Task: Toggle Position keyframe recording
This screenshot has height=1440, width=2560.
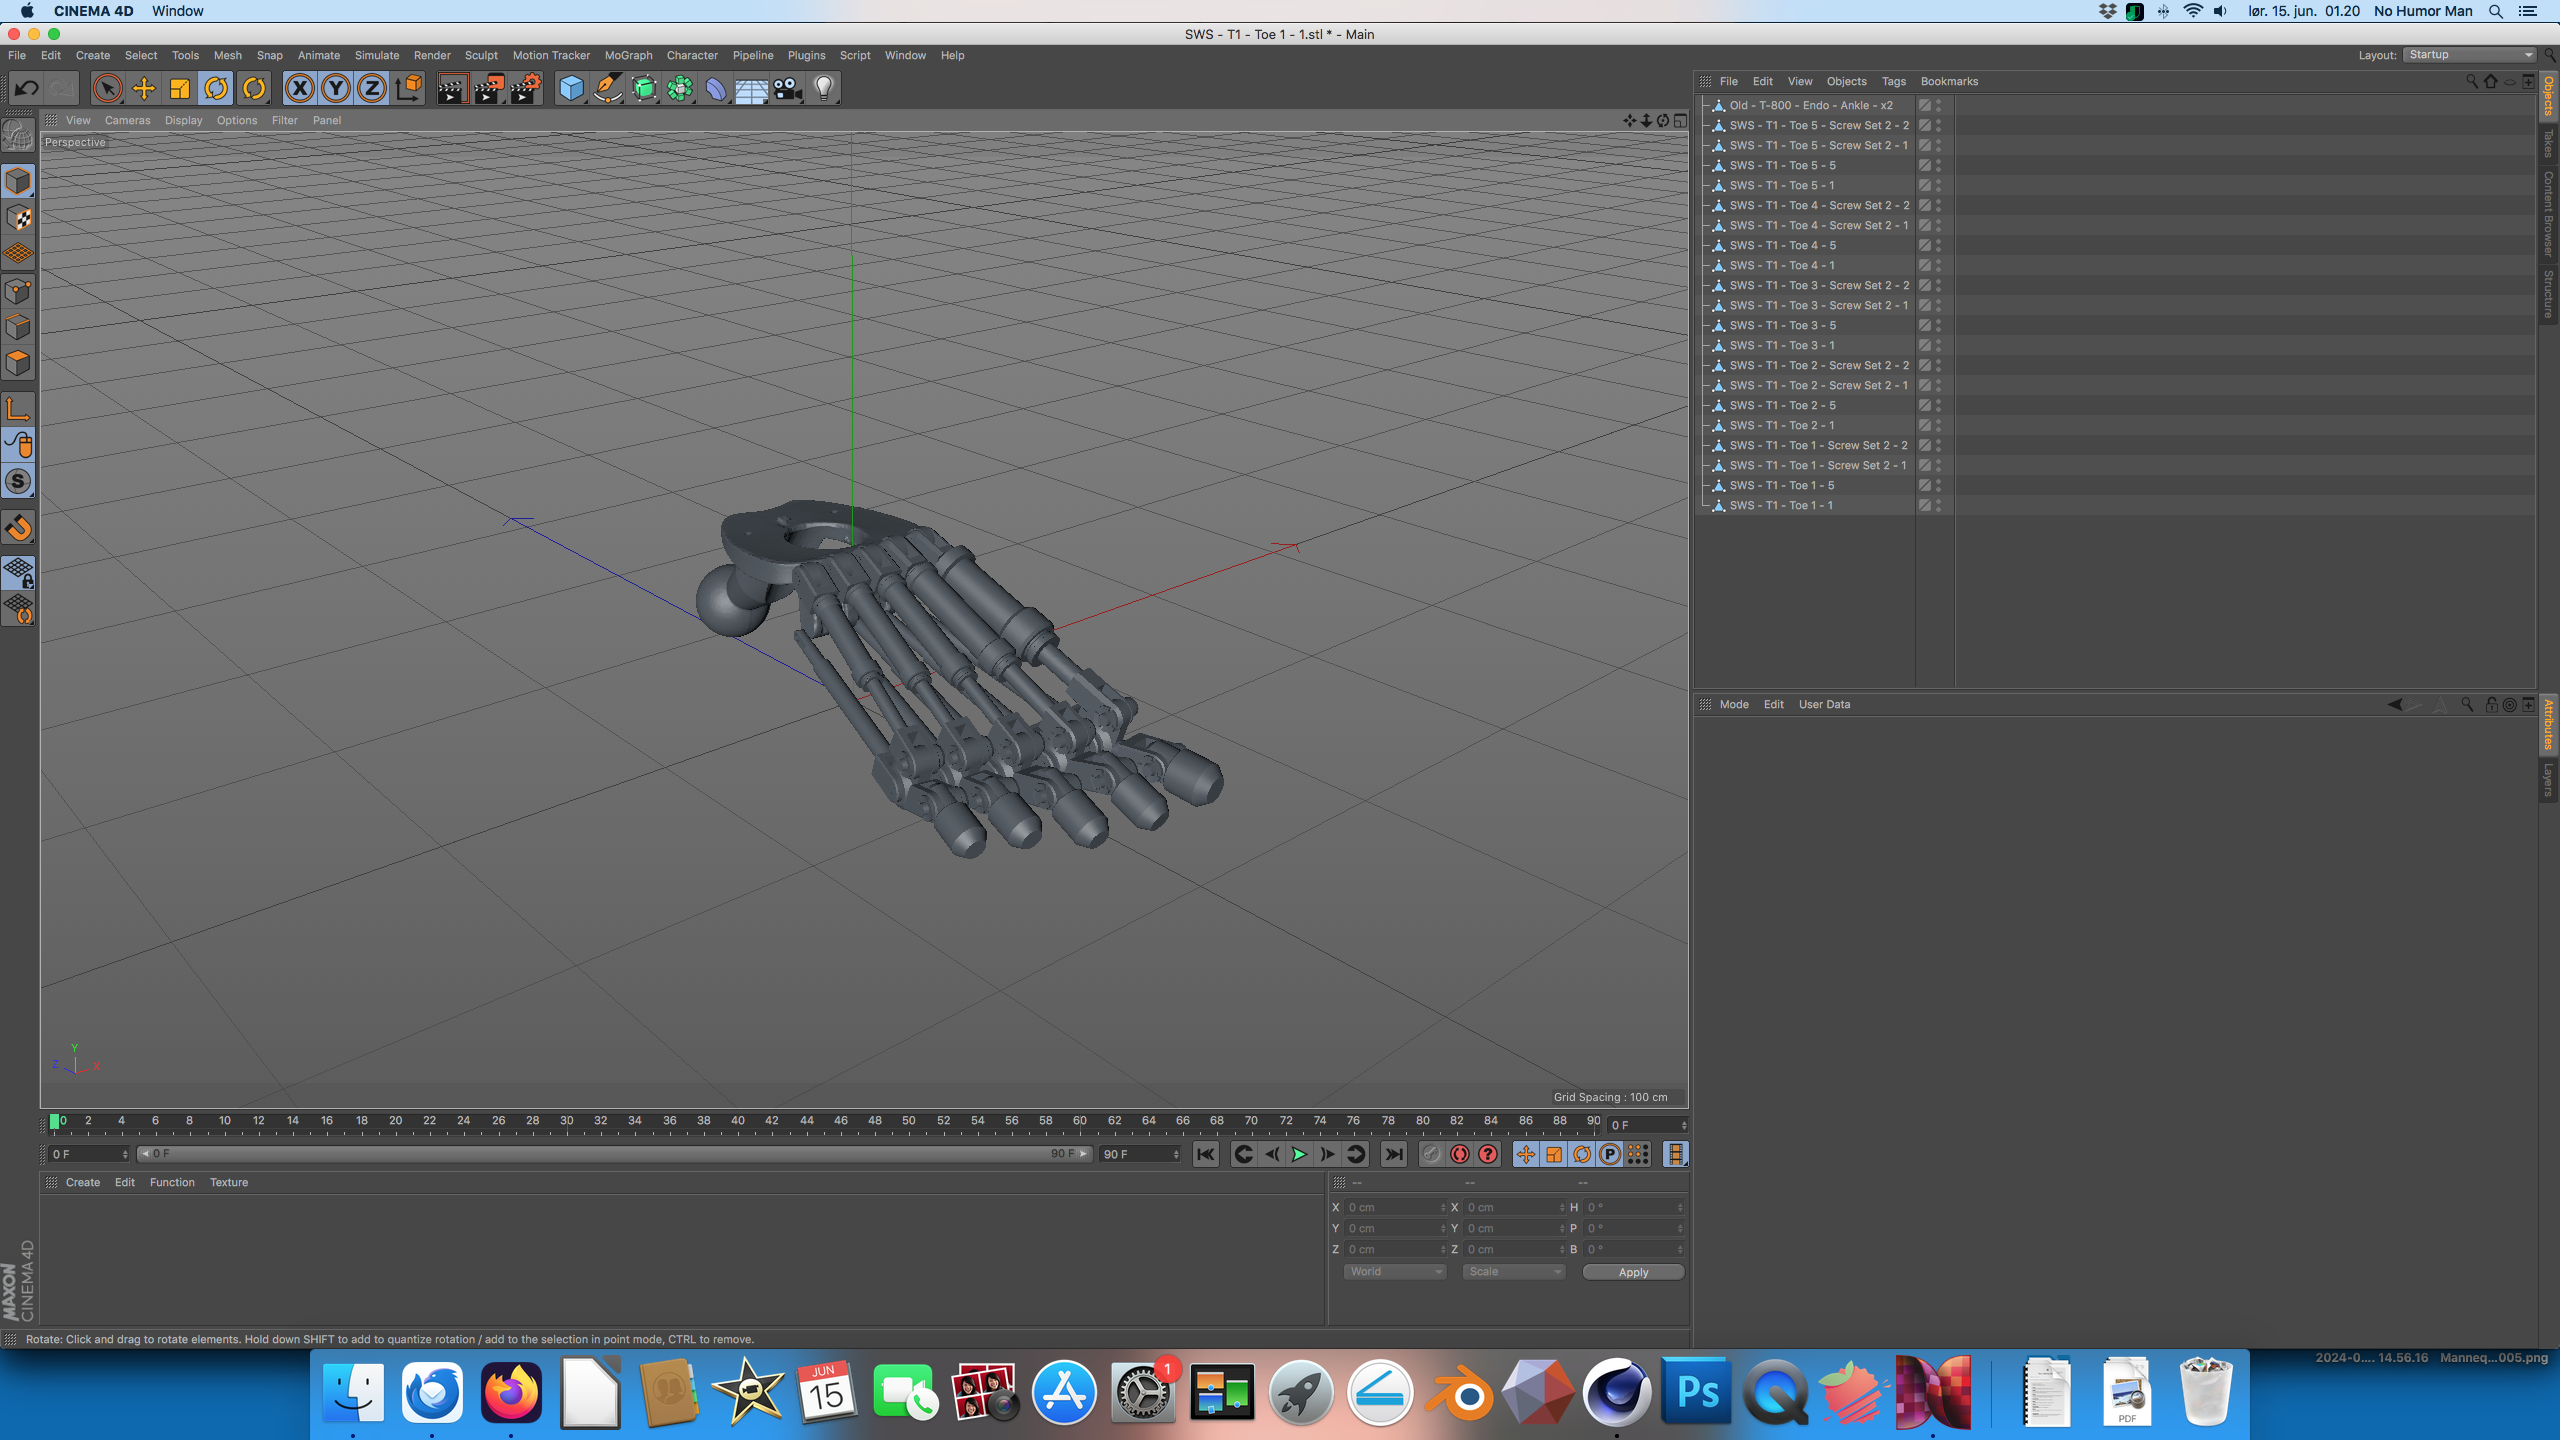Action: (x=1525, y=1154)
